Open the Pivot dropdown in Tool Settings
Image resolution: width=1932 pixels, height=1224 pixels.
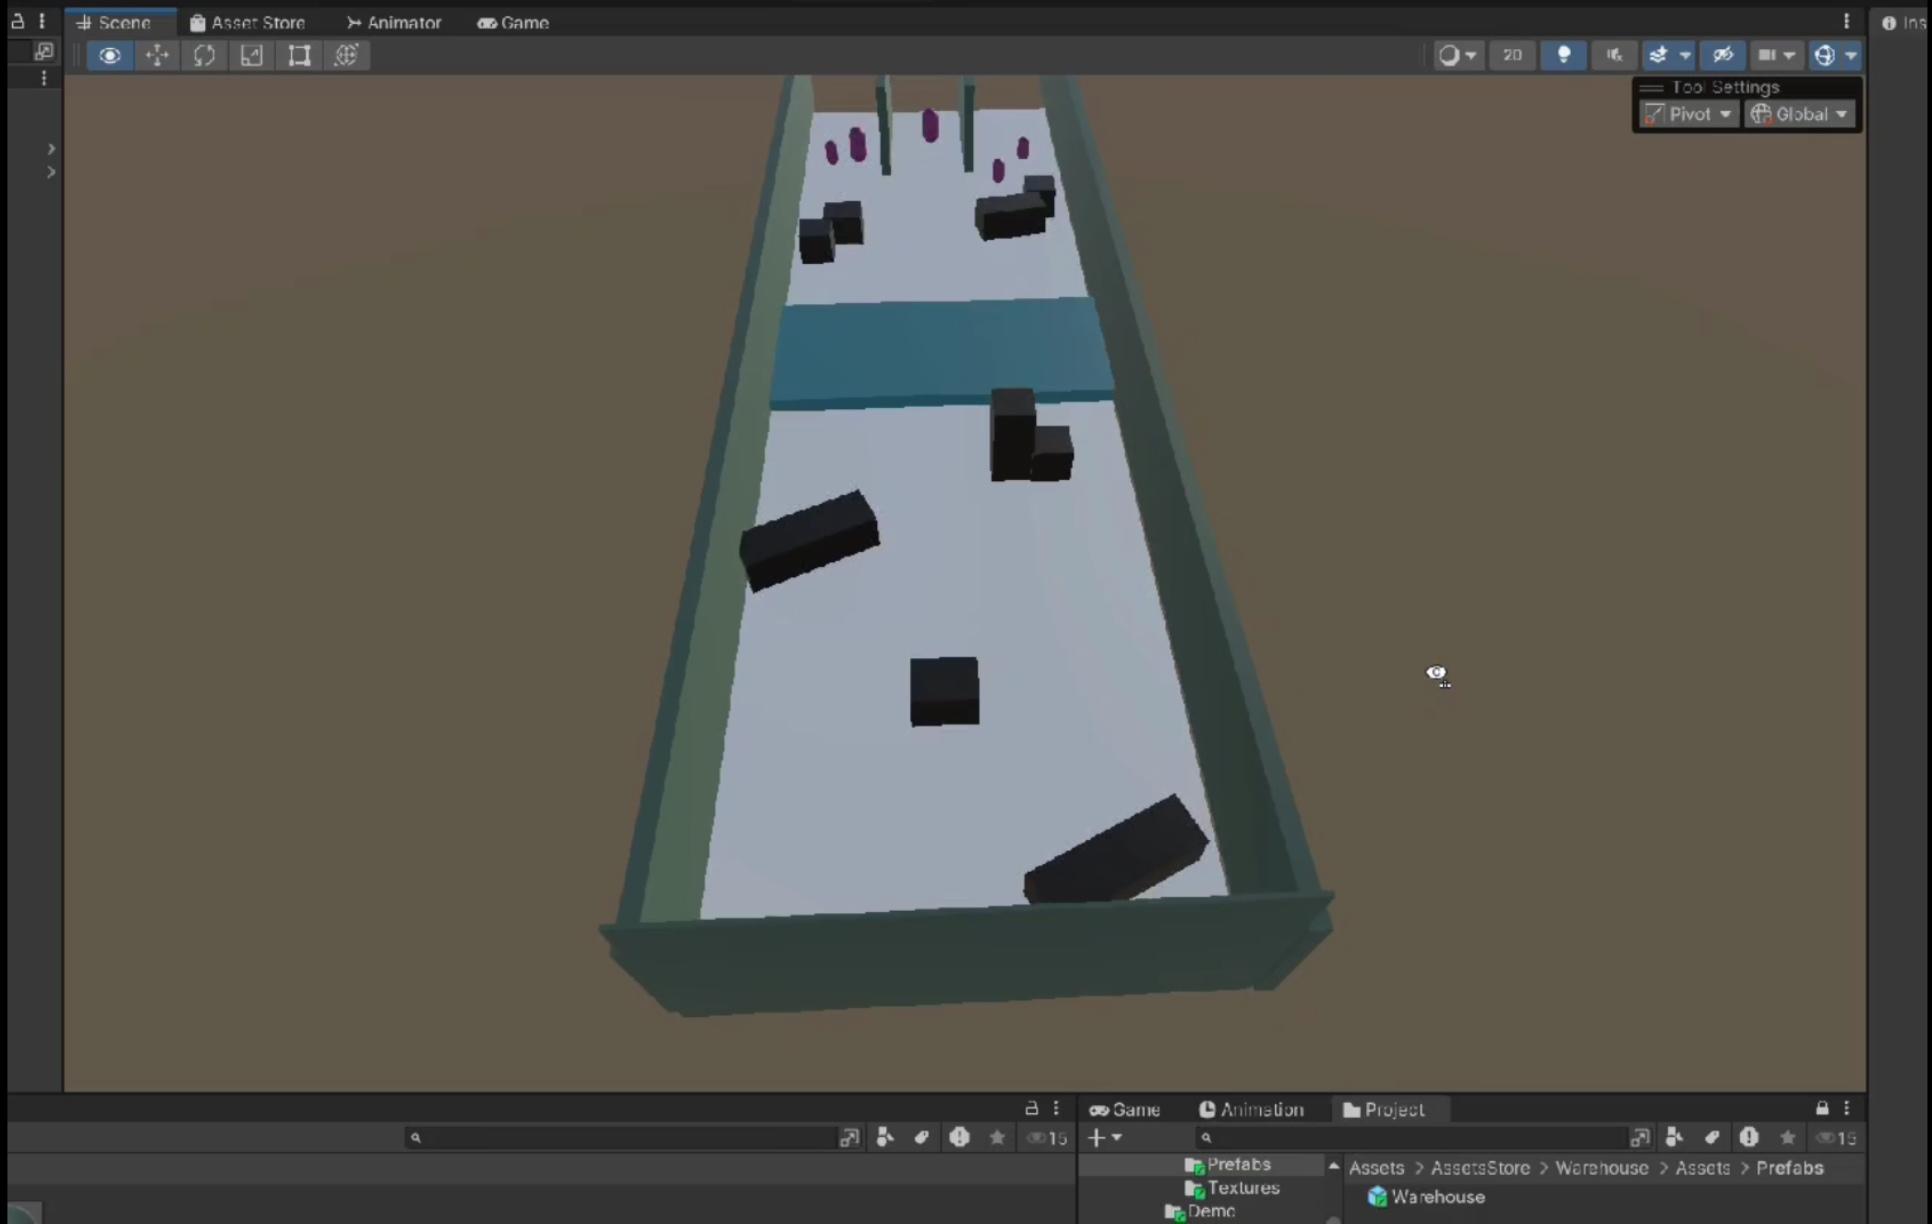pyautogui.click(x=1689, y=114)
